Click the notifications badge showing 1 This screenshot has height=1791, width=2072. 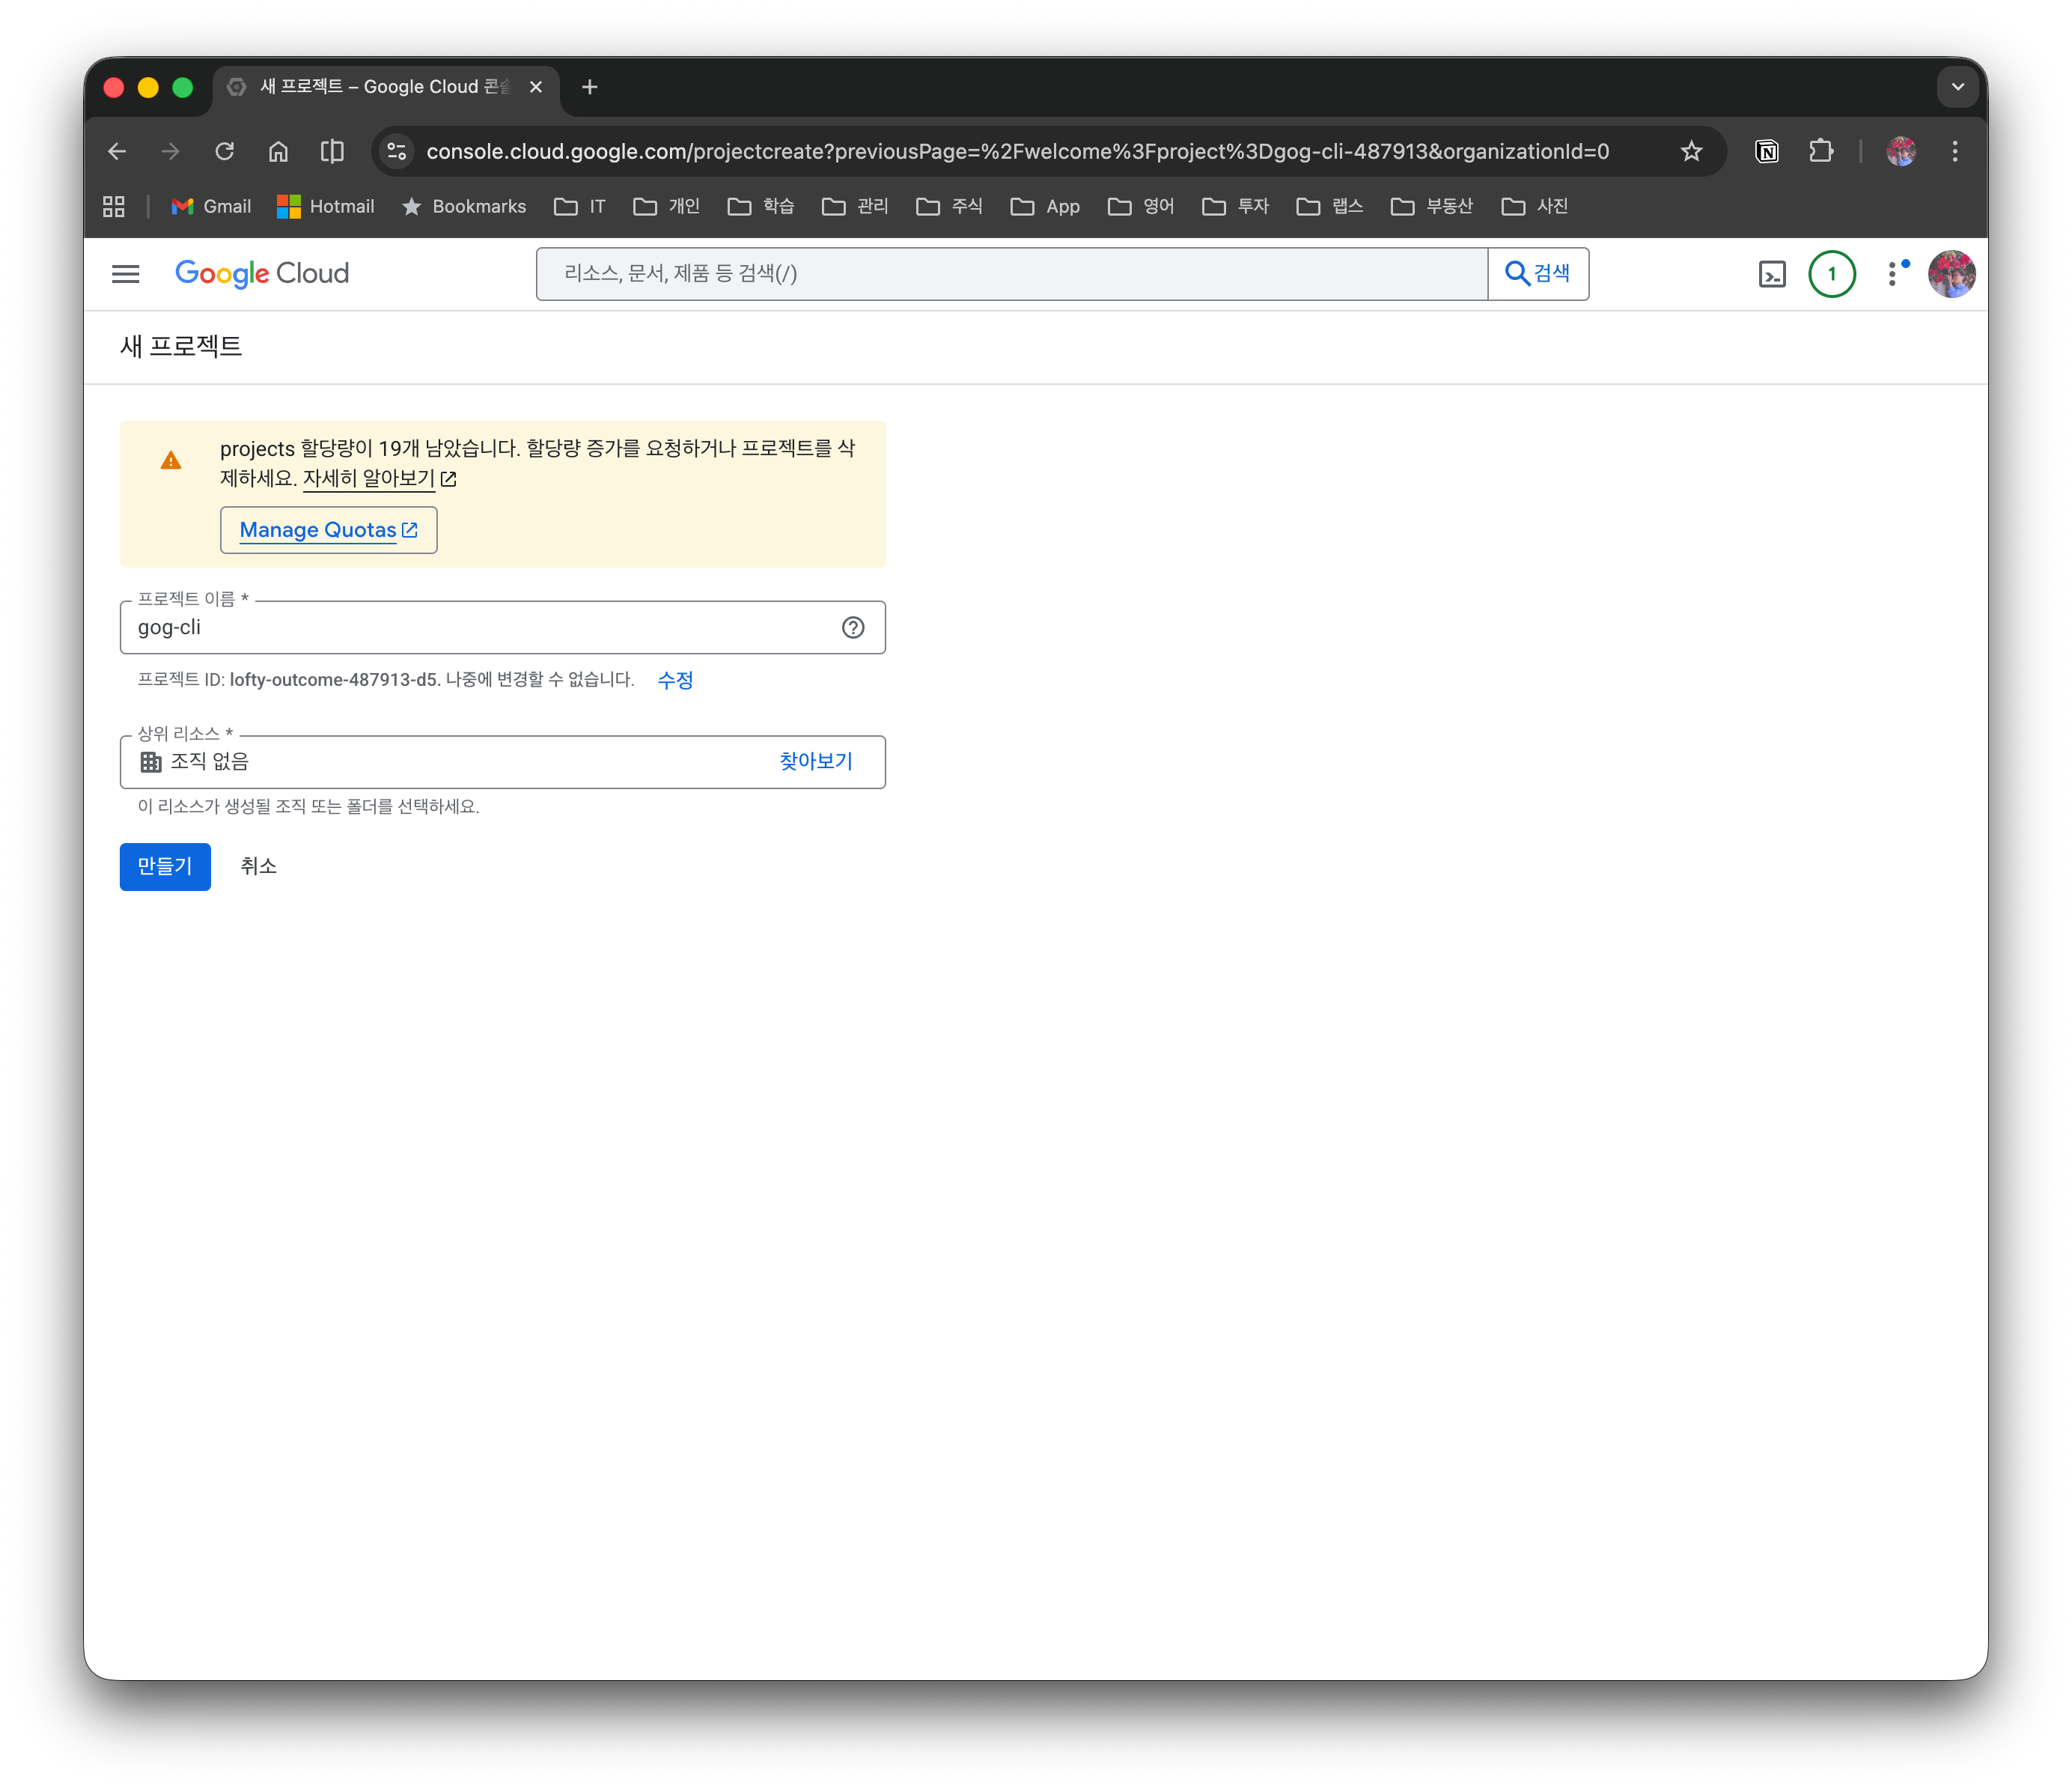pos(1831,274)
